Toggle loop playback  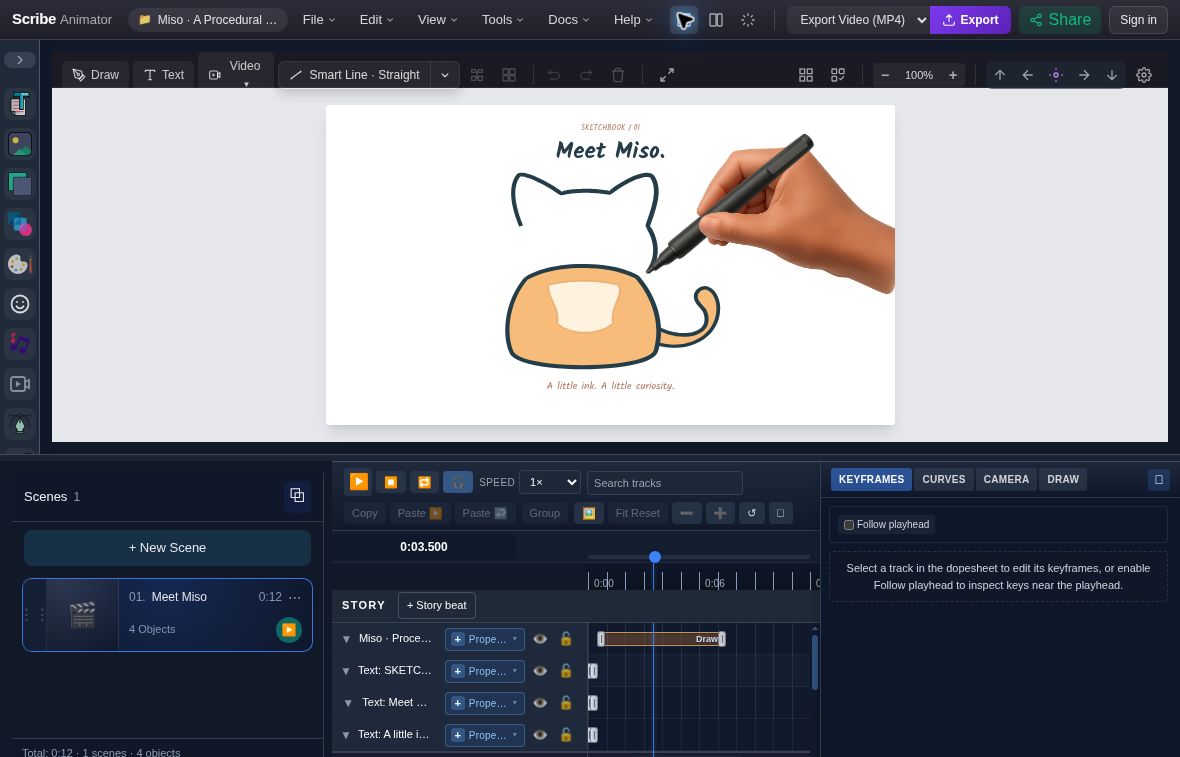click(424, 482)
